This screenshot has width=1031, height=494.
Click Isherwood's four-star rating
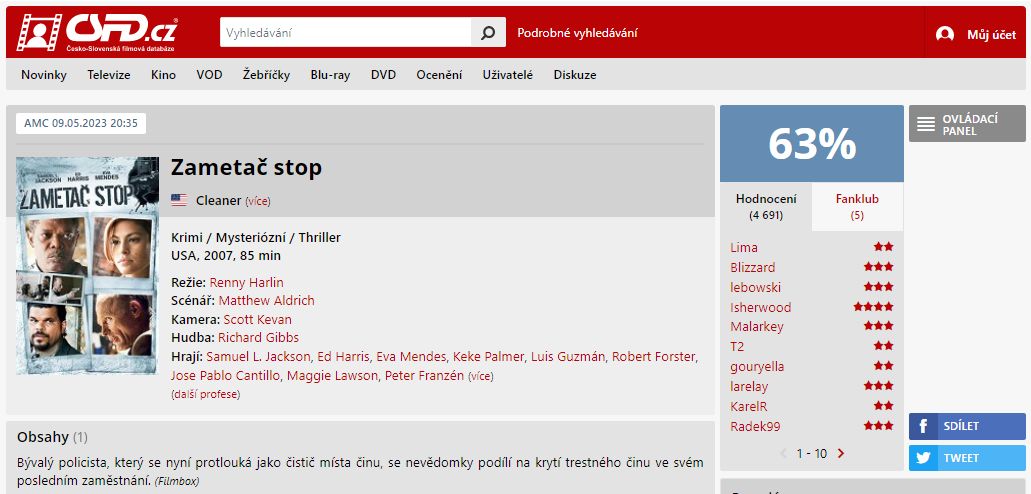873,307
